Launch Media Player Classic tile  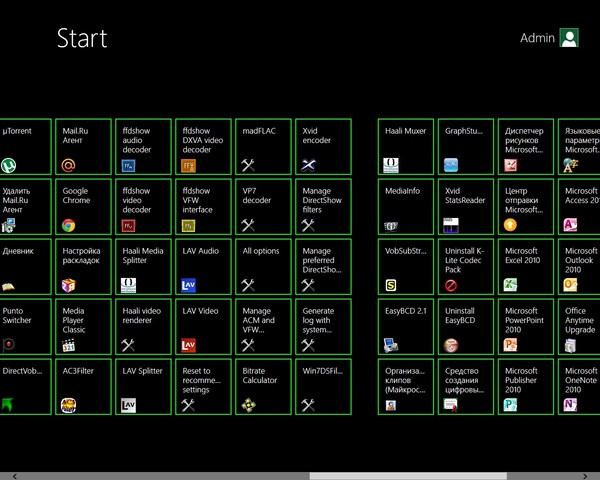83,327
